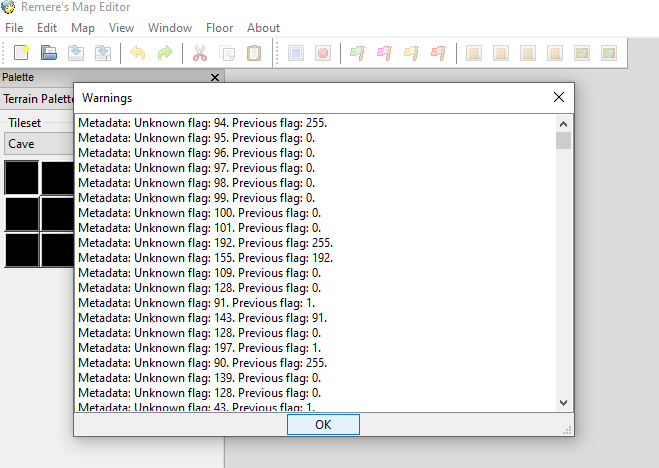The height and width of the screenshot is (468, 659).
Task: Open the File menu
Action: pos(14,28)
